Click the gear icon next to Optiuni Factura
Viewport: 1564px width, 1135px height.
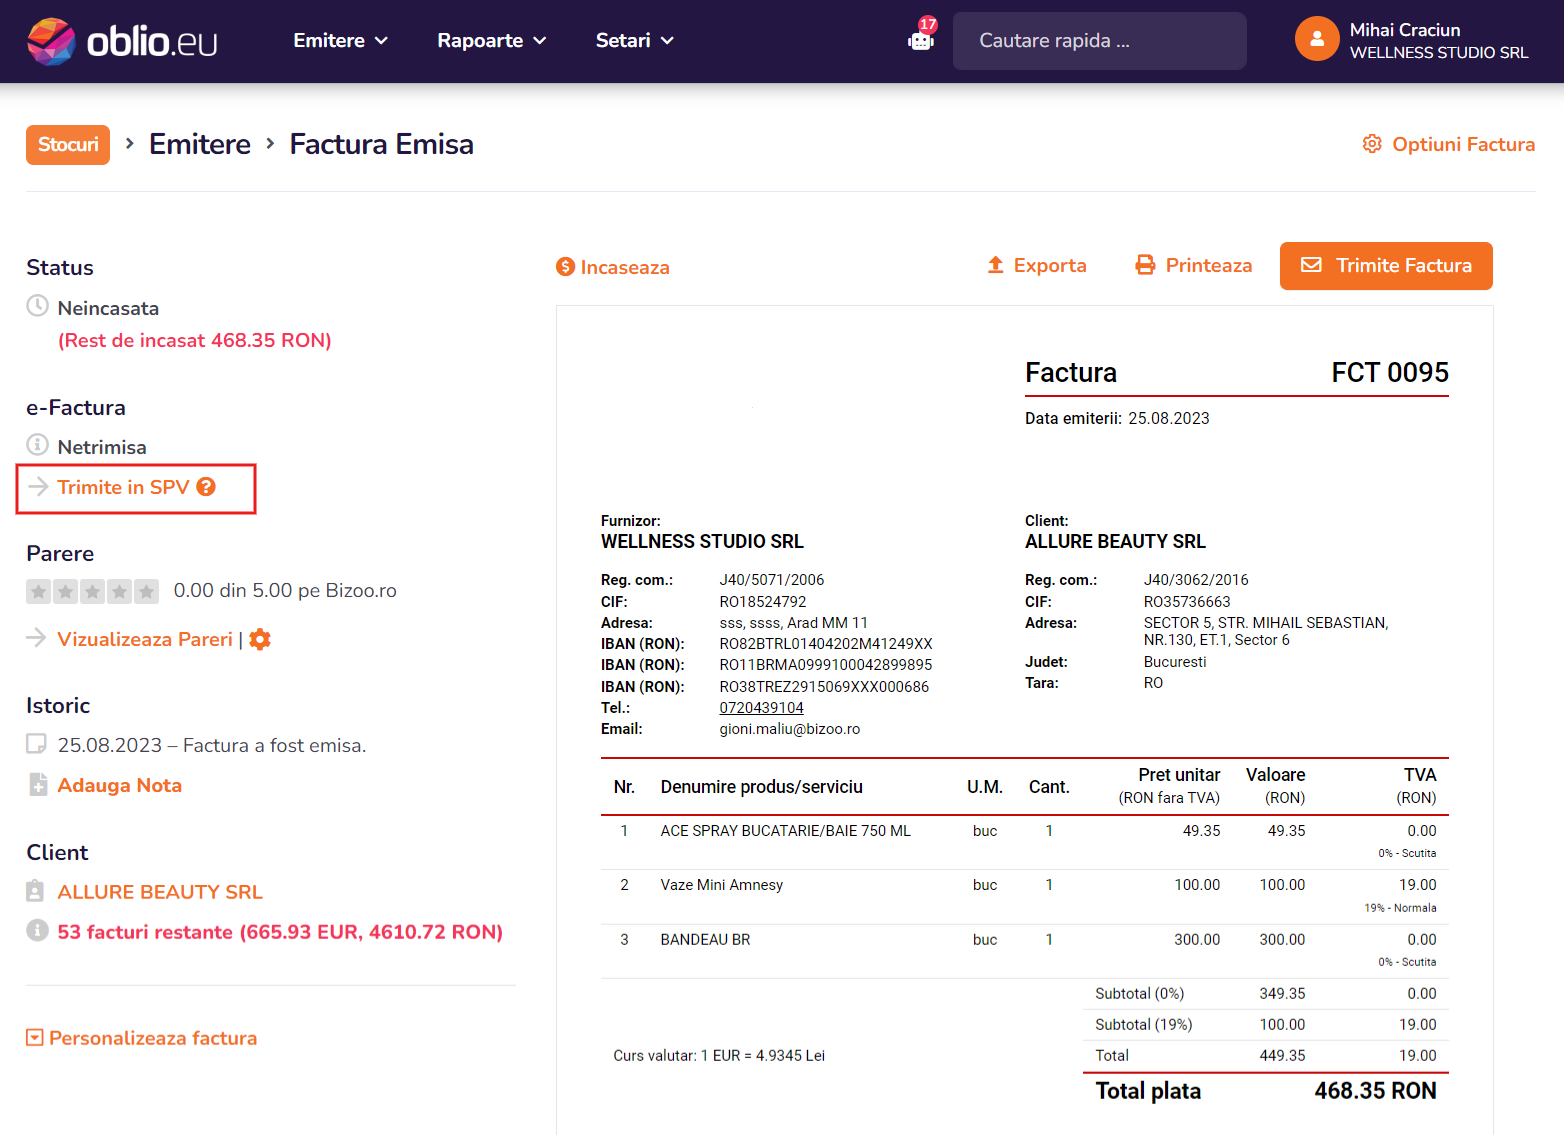coord(1372,144)
